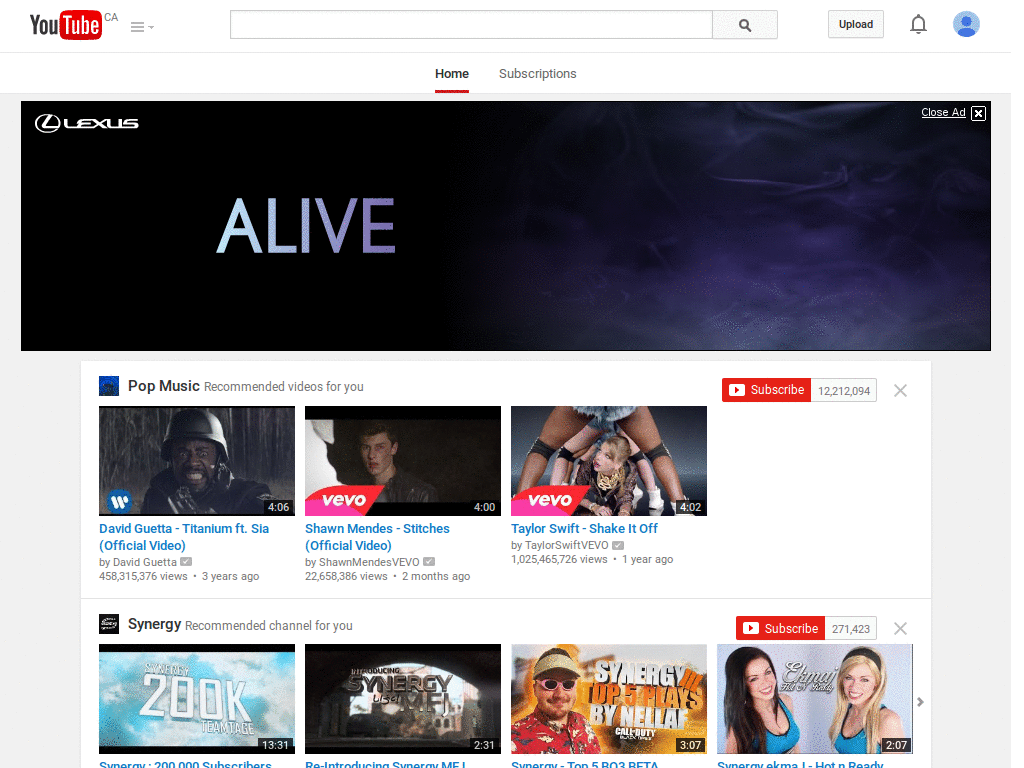Click Pop Music subscriber count 12,212,094

844,391
